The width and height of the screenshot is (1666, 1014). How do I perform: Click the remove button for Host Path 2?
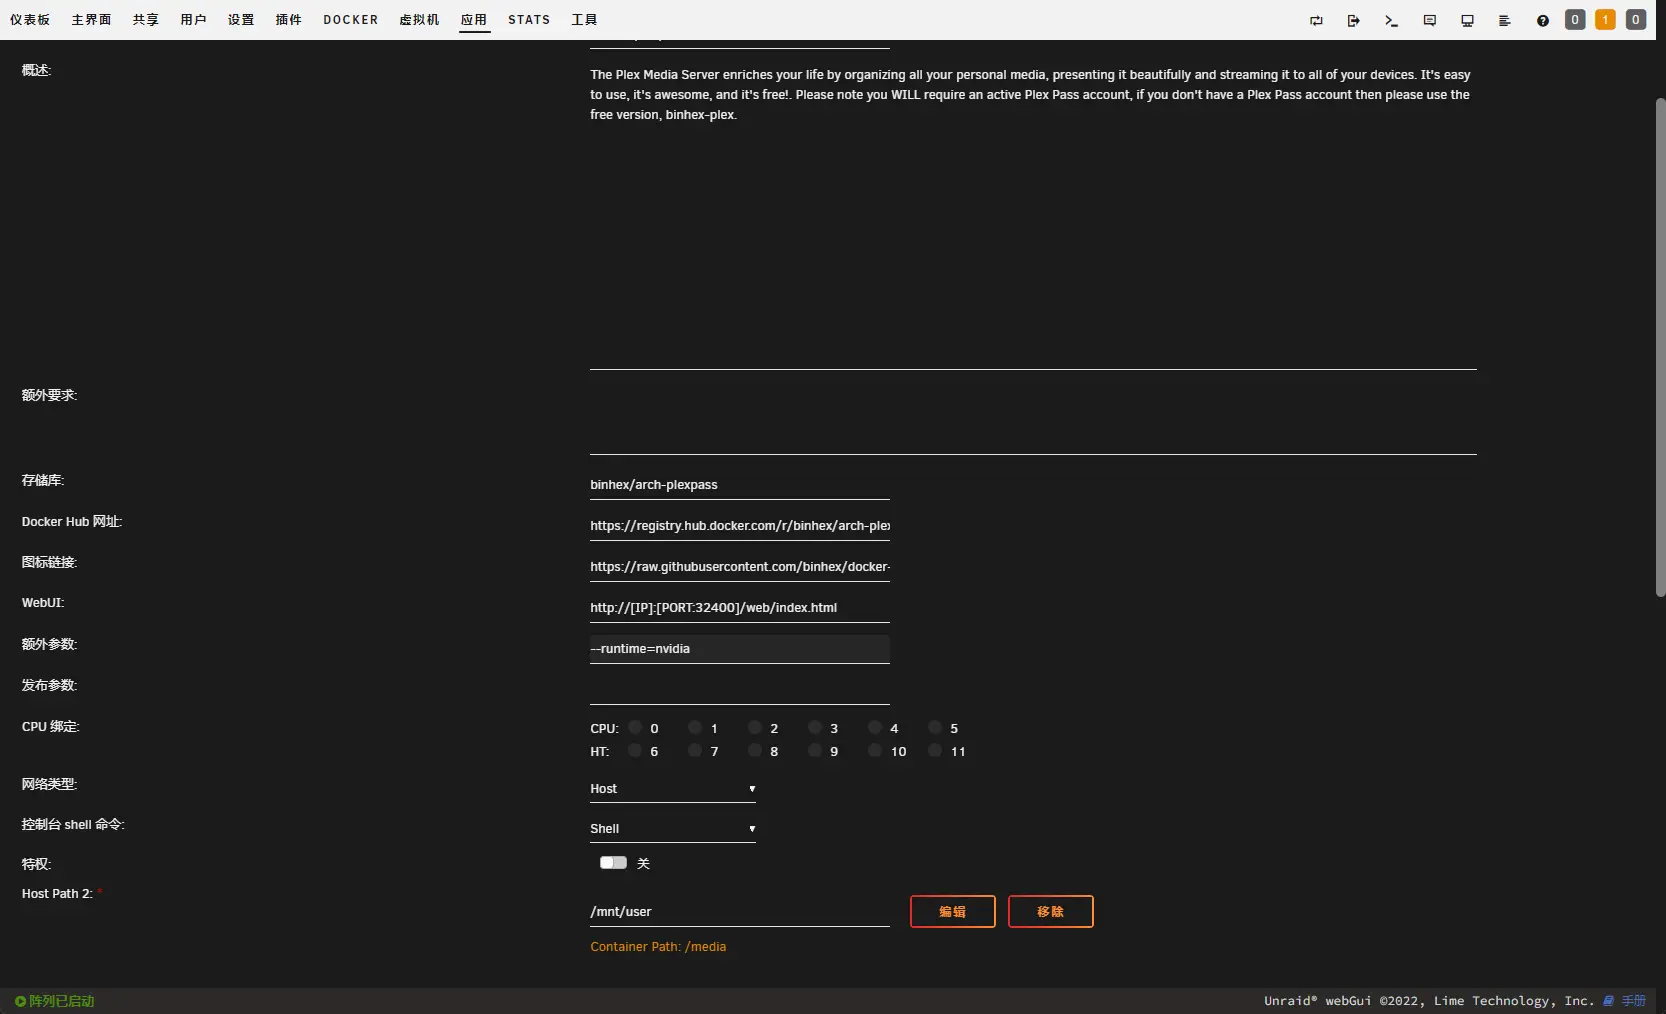(1050, 911)
